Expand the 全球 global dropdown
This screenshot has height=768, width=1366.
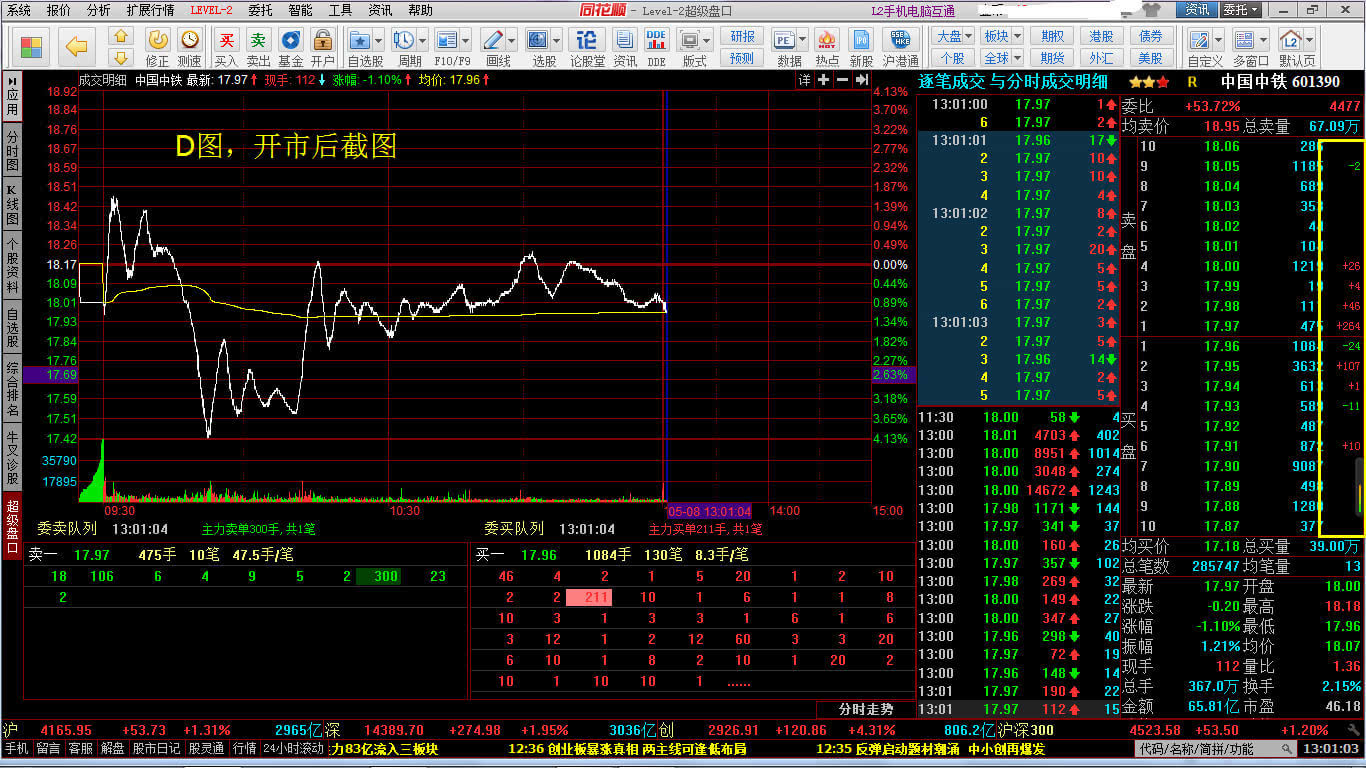click(1017, 58)
